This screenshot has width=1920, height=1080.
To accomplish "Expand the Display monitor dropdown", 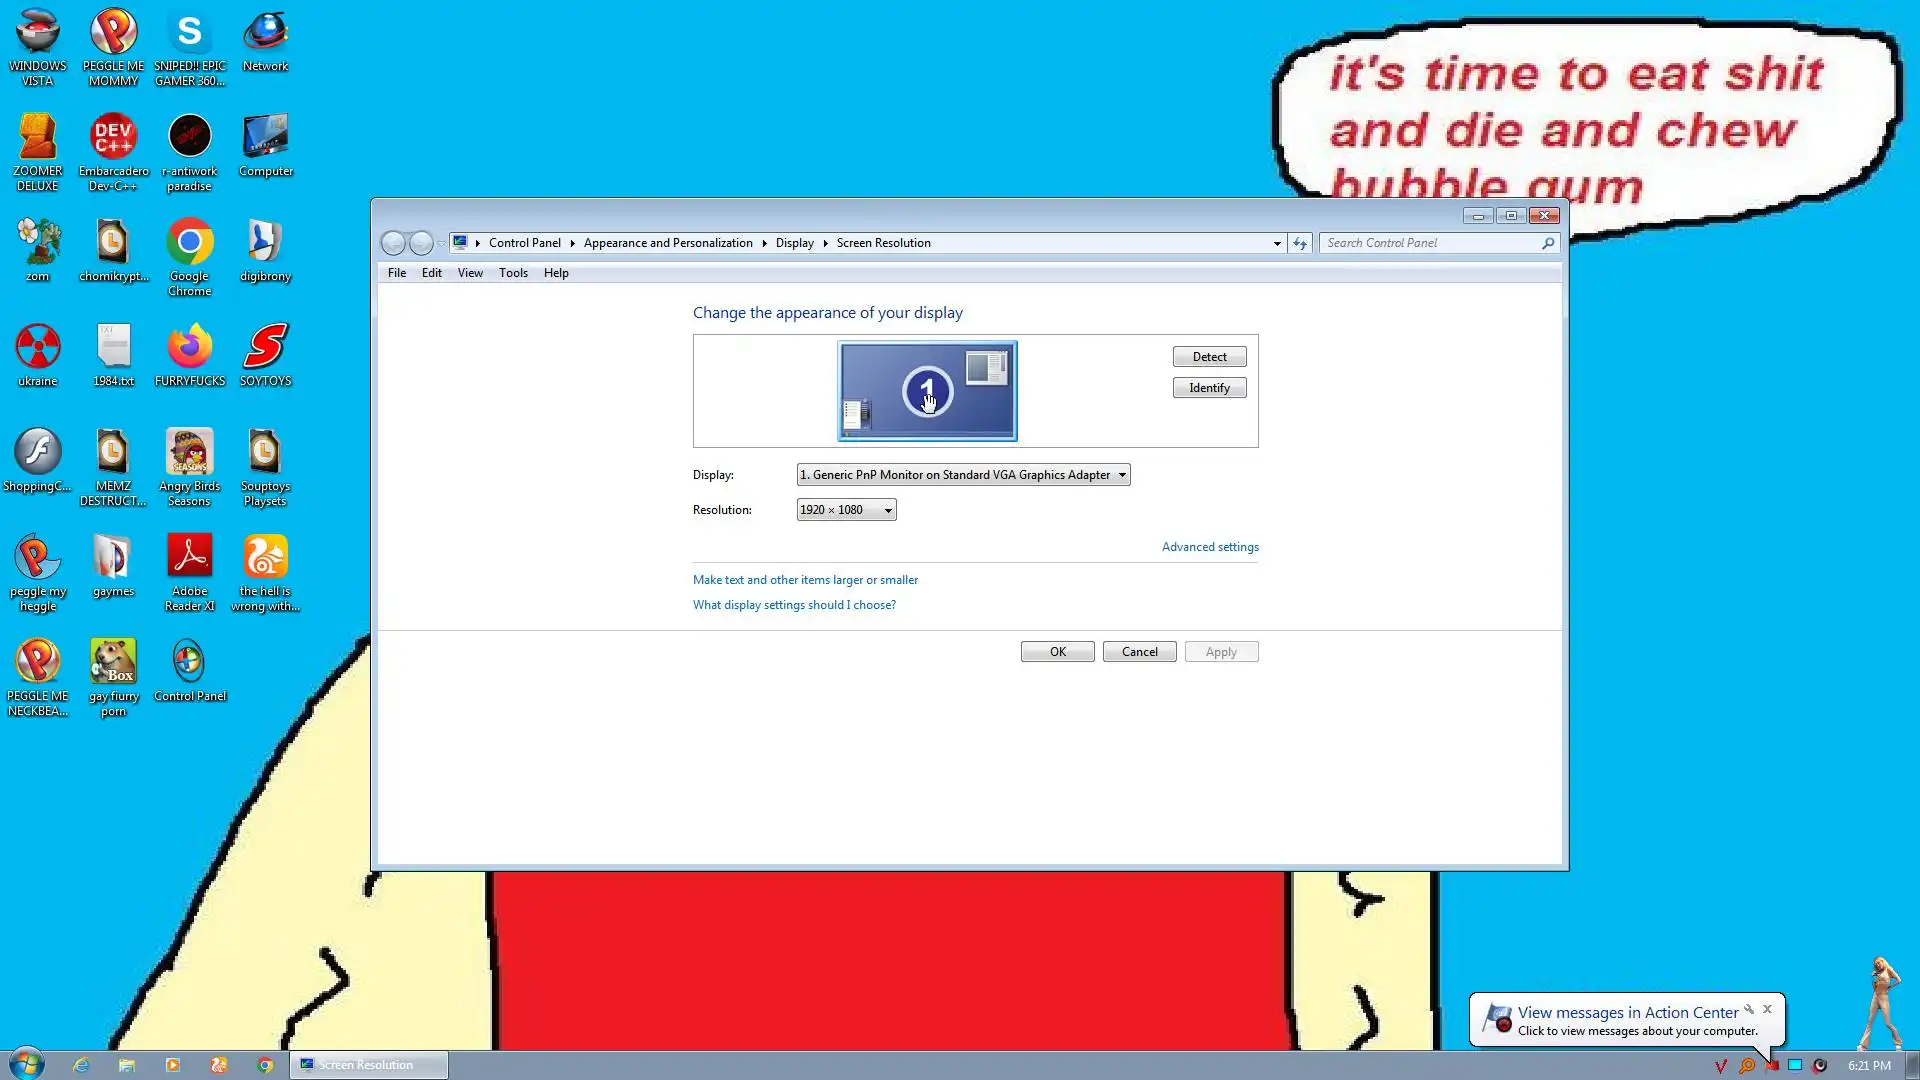I will 963,475.
